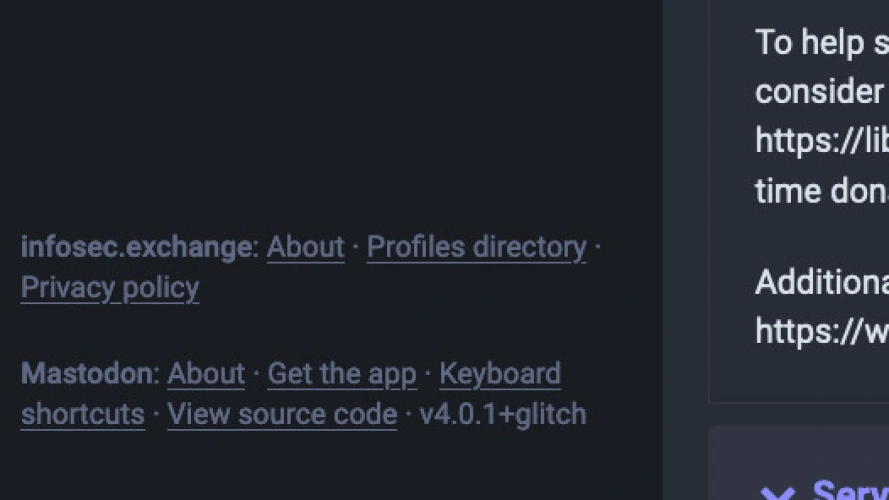Image resolution: width=889 pixels, height=500 pixels.
Task: Click the URL beginning with https://w
Action: 822,330
